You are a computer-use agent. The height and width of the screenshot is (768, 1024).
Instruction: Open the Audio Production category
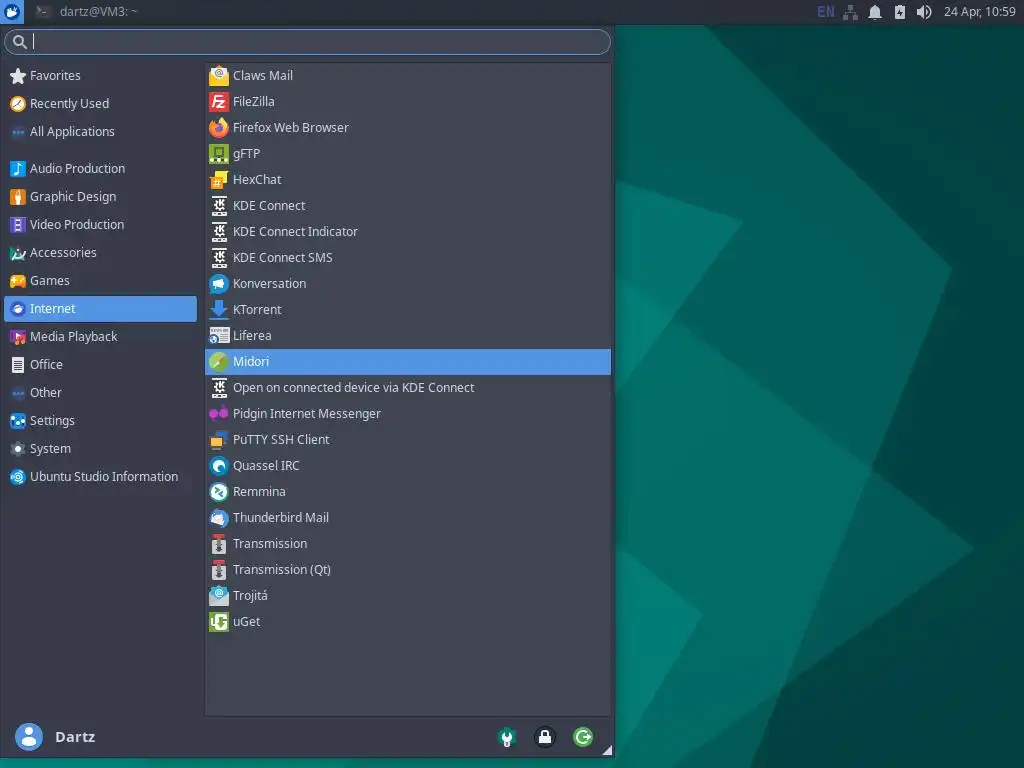101,168
